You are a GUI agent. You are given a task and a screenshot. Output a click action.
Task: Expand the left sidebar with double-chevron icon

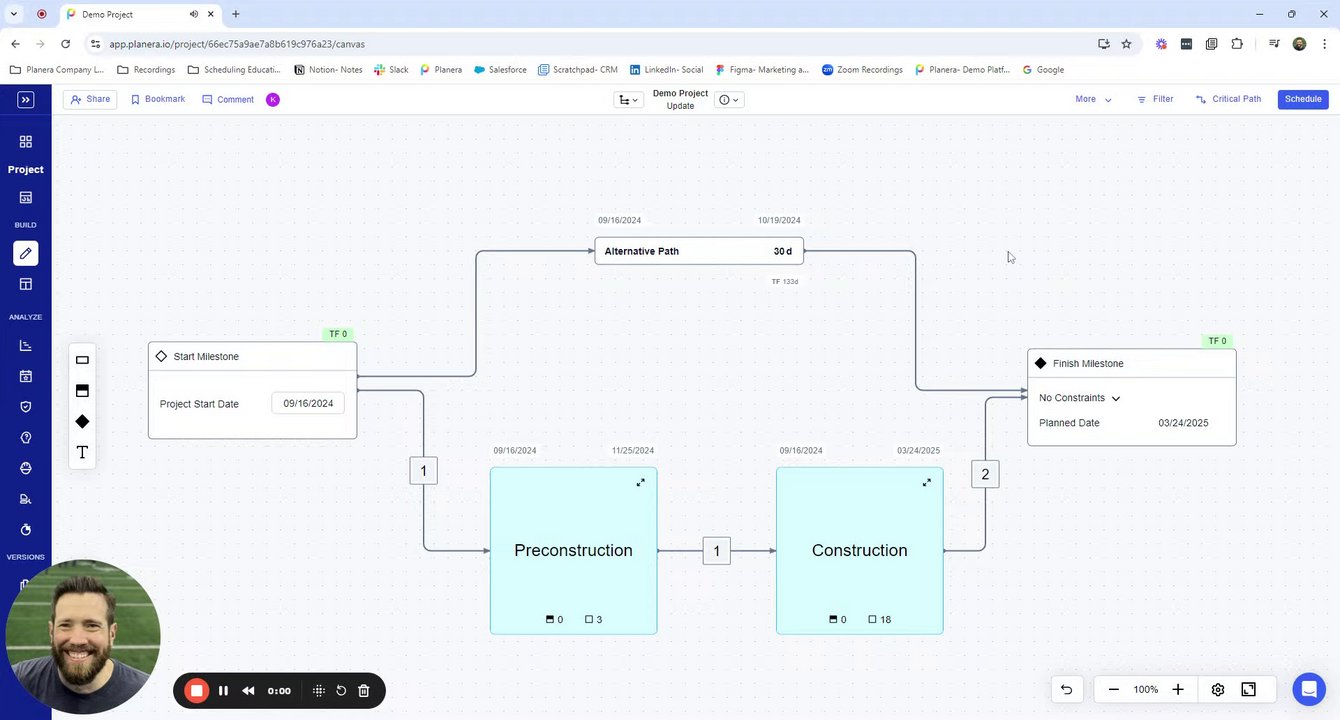pos(25,99)
